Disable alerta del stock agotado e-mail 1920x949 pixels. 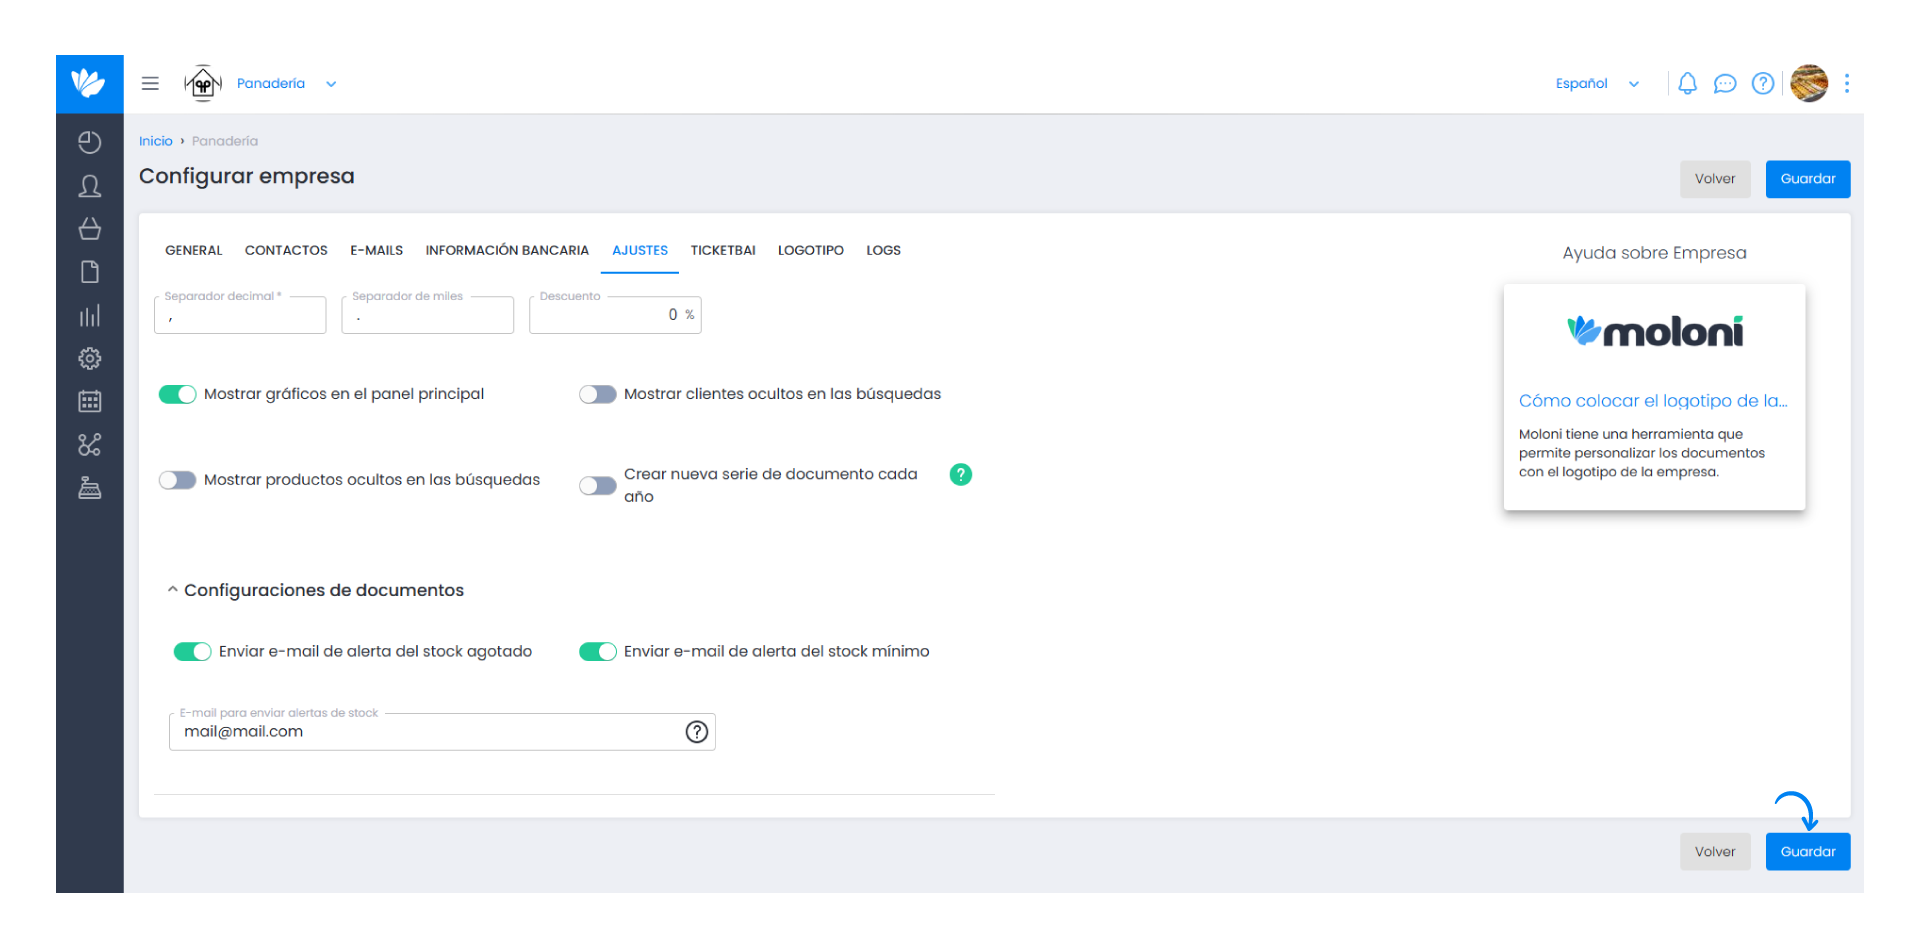[x=193, y=652]
